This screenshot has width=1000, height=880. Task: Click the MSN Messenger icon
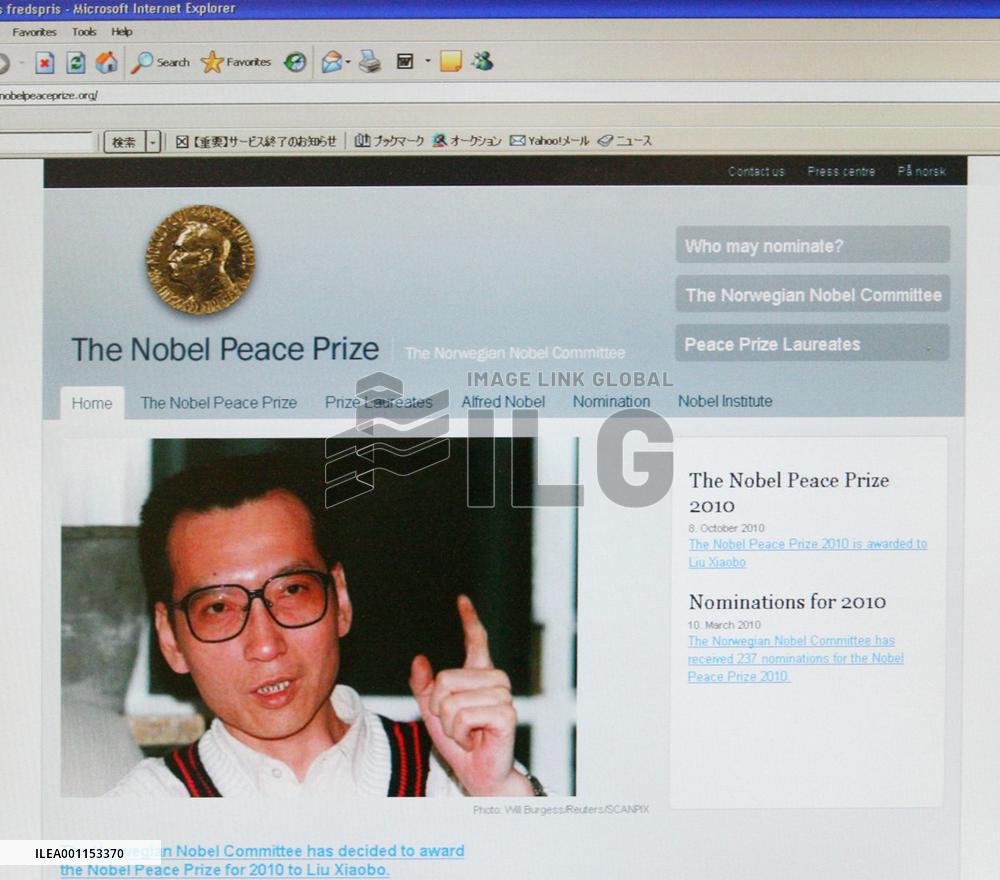(484, 61)
